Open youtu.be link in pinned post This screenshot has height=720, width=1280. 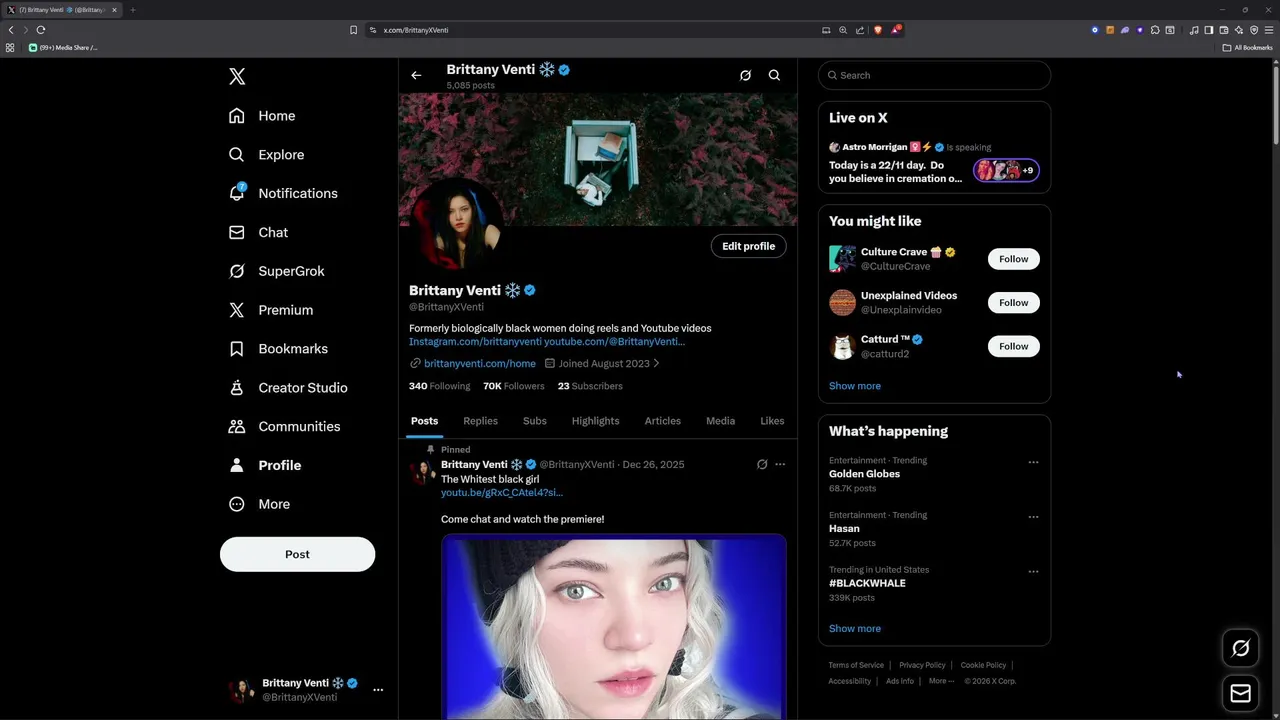coord(502,493)
